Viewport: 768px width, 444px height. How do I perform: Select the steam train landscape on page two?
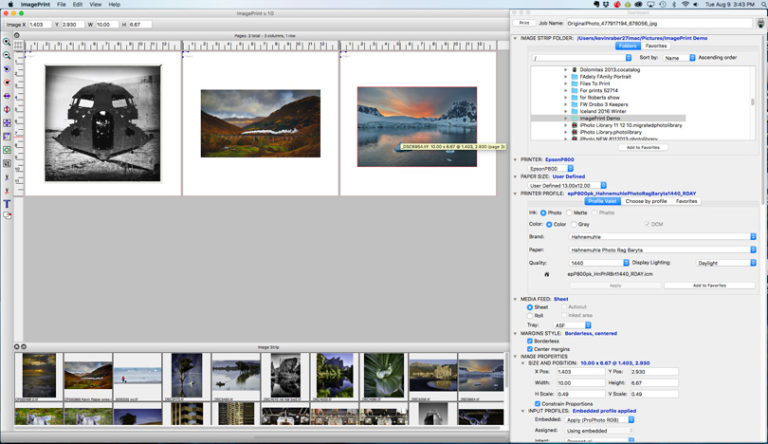pos(261,123)
